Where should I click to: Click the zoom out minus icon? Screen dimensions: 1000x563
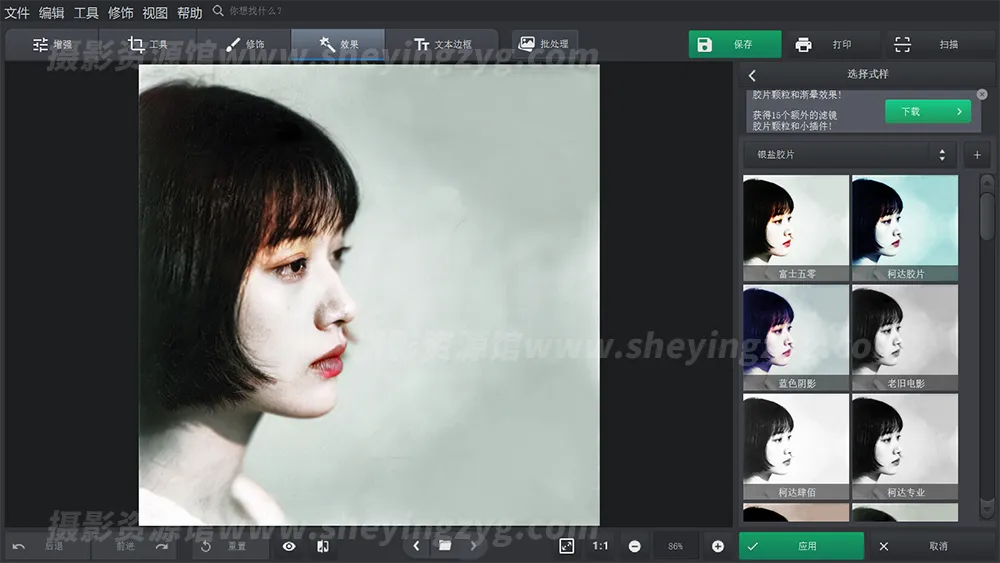click(635, 546)
